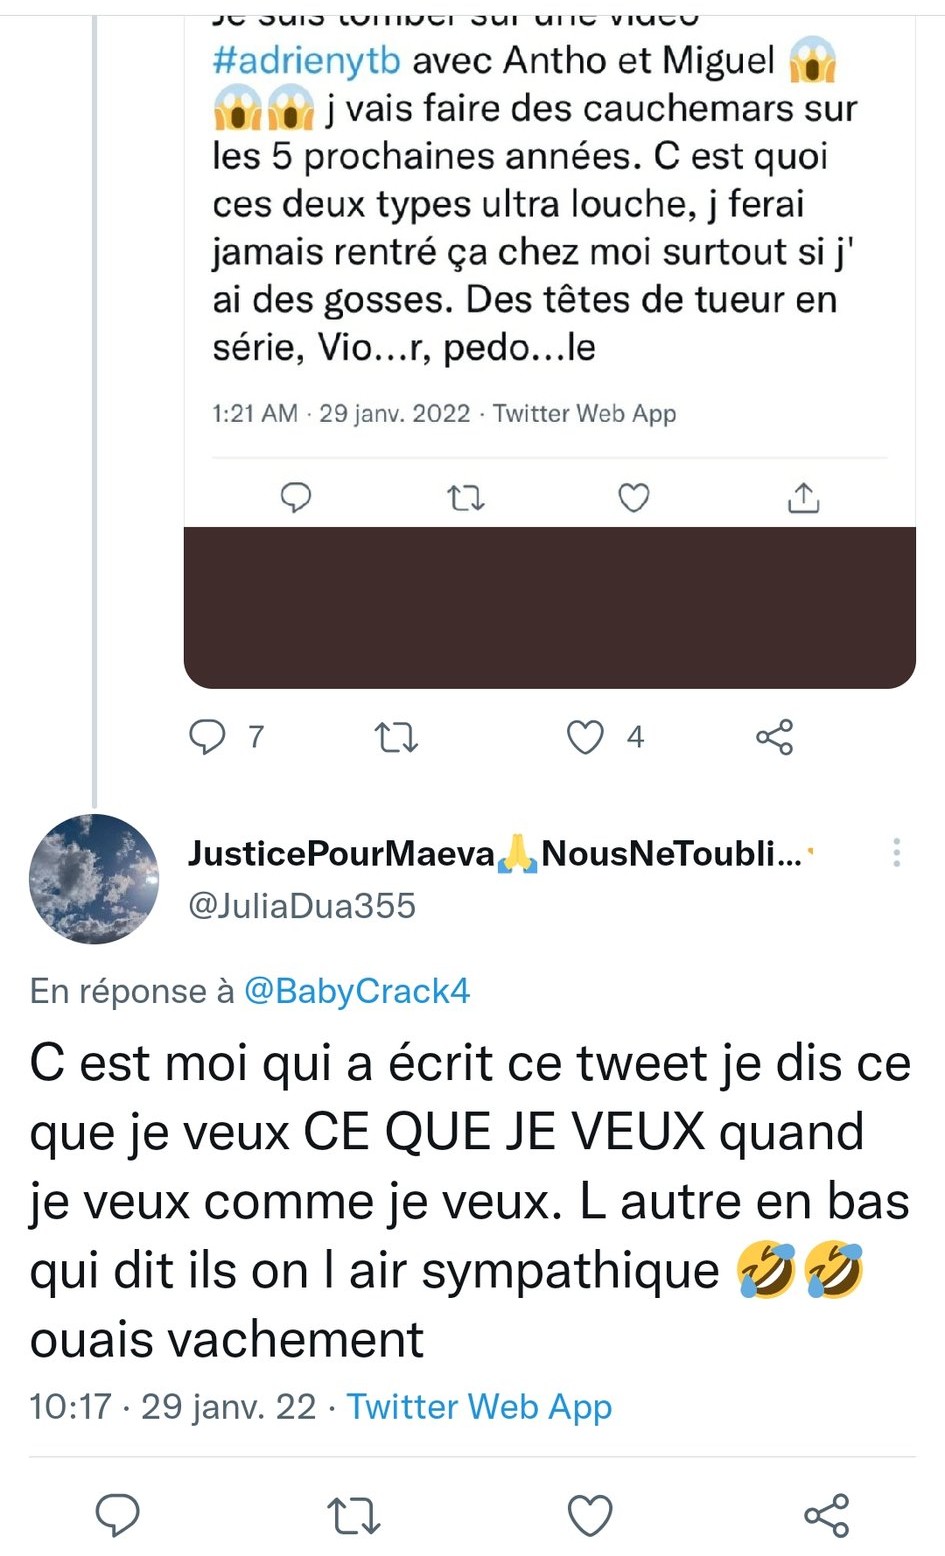Like JuliaDua355's reply at bottom

[590, 1515]
